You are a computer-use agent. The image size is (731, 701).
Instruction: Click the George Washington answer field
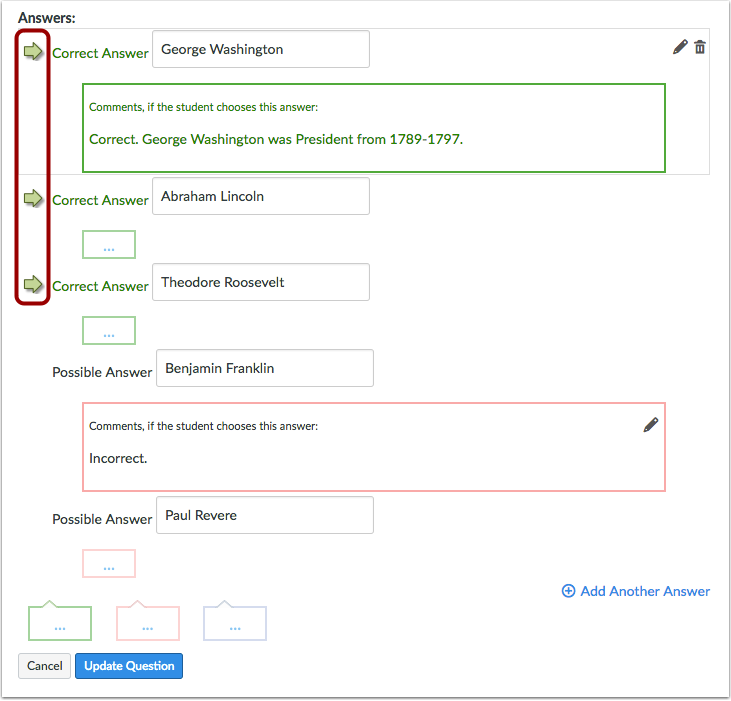click(261, 49)
